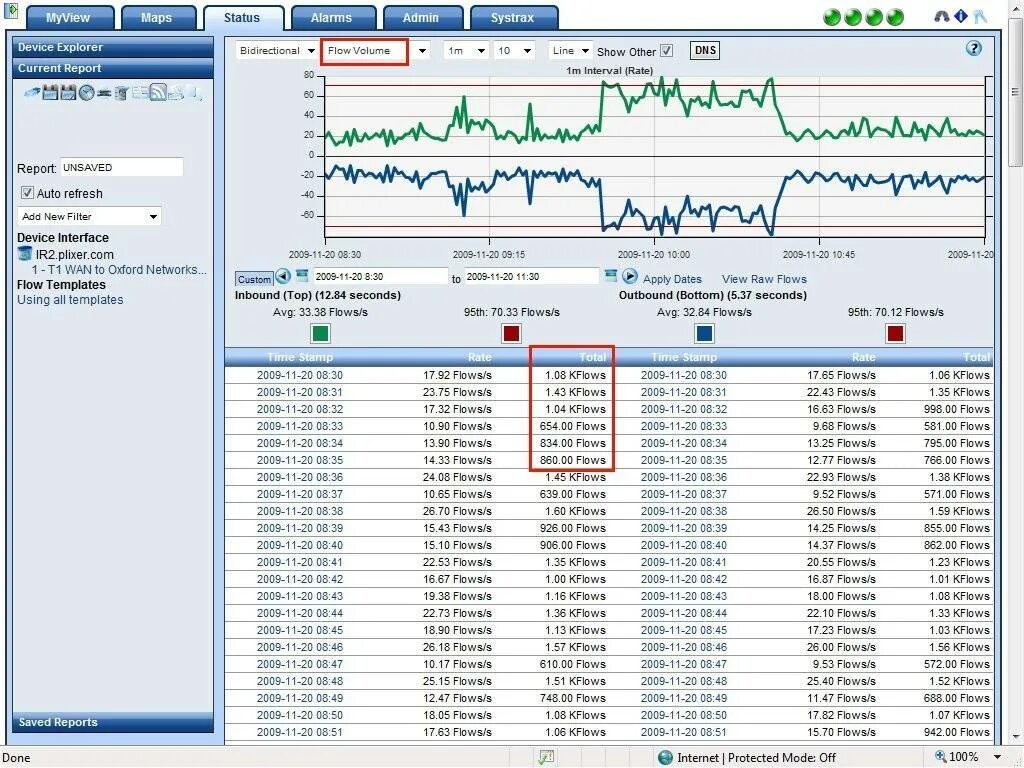Open the Line graph type dropdown
This screenshot has height=768, width=1024.
point(571,50)
